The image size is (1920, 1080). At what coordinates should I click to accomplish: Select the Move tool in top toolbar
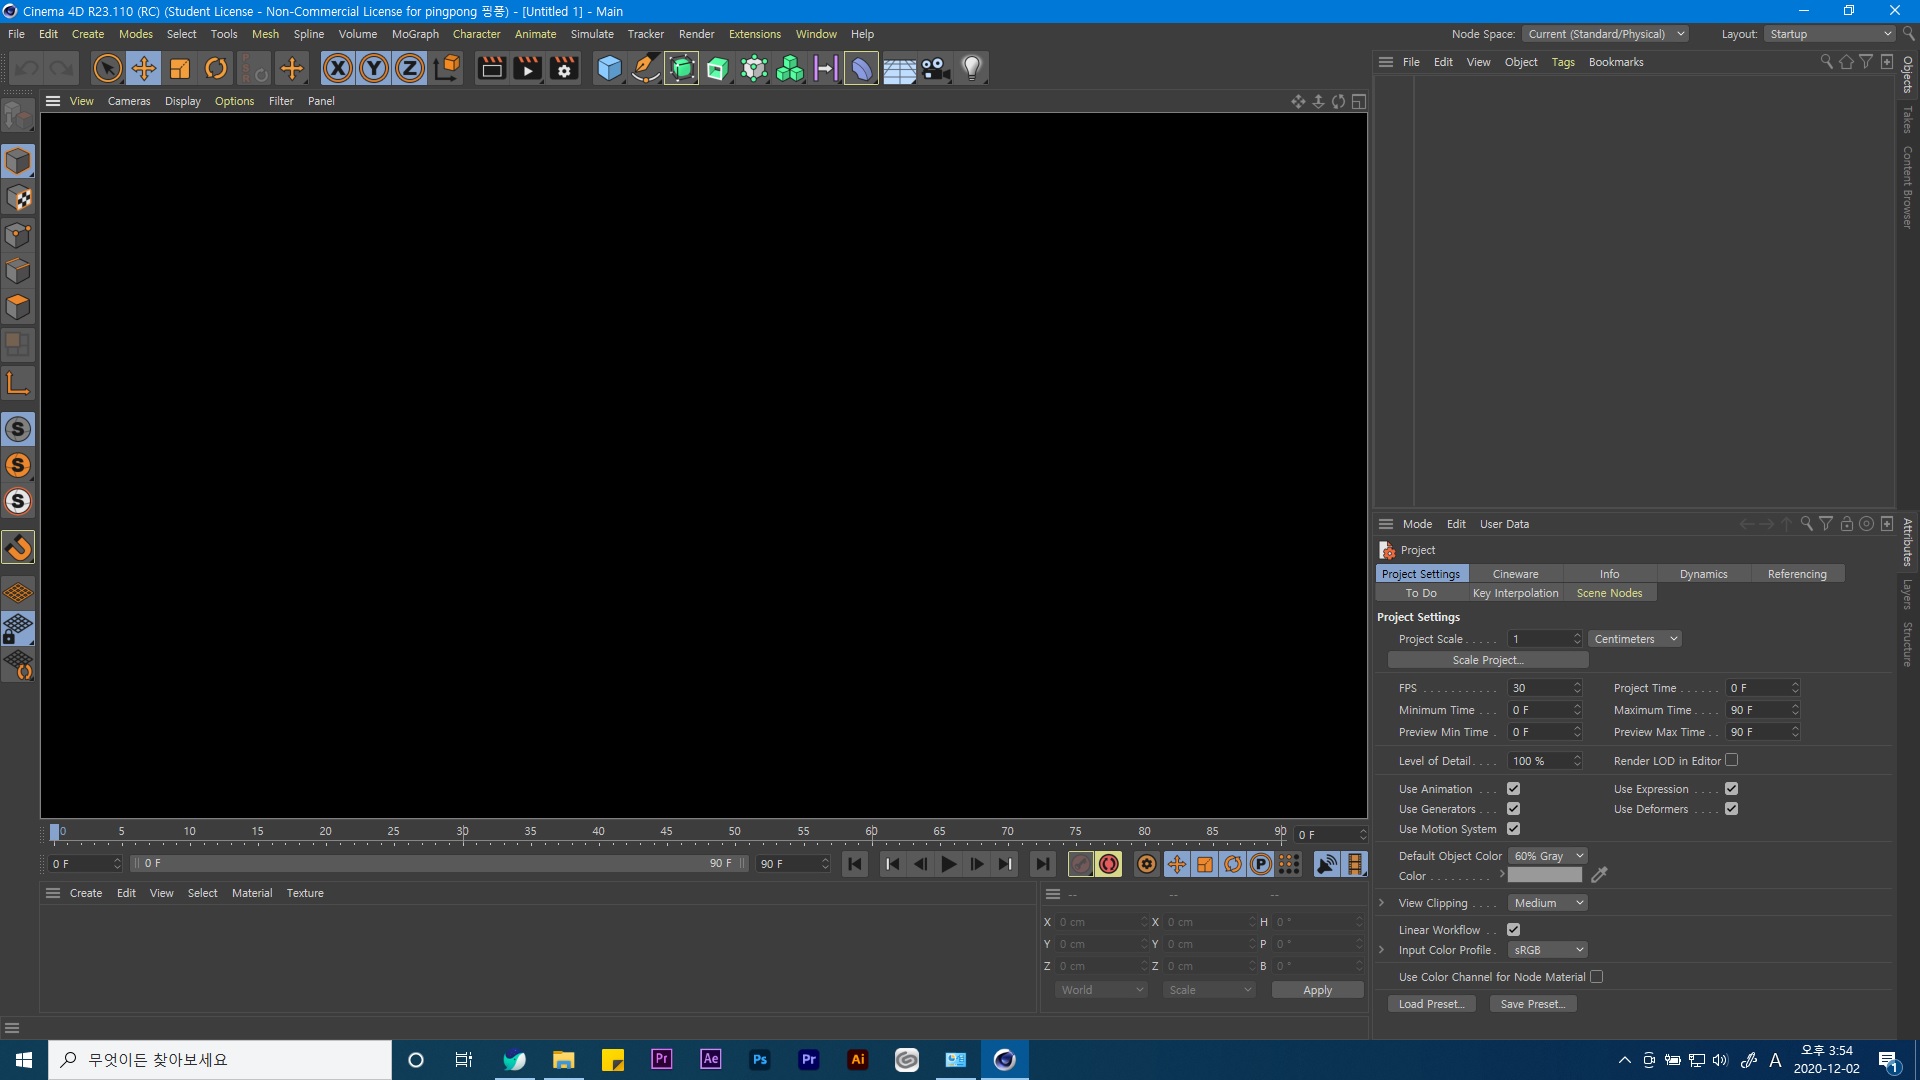click(143, 68)
